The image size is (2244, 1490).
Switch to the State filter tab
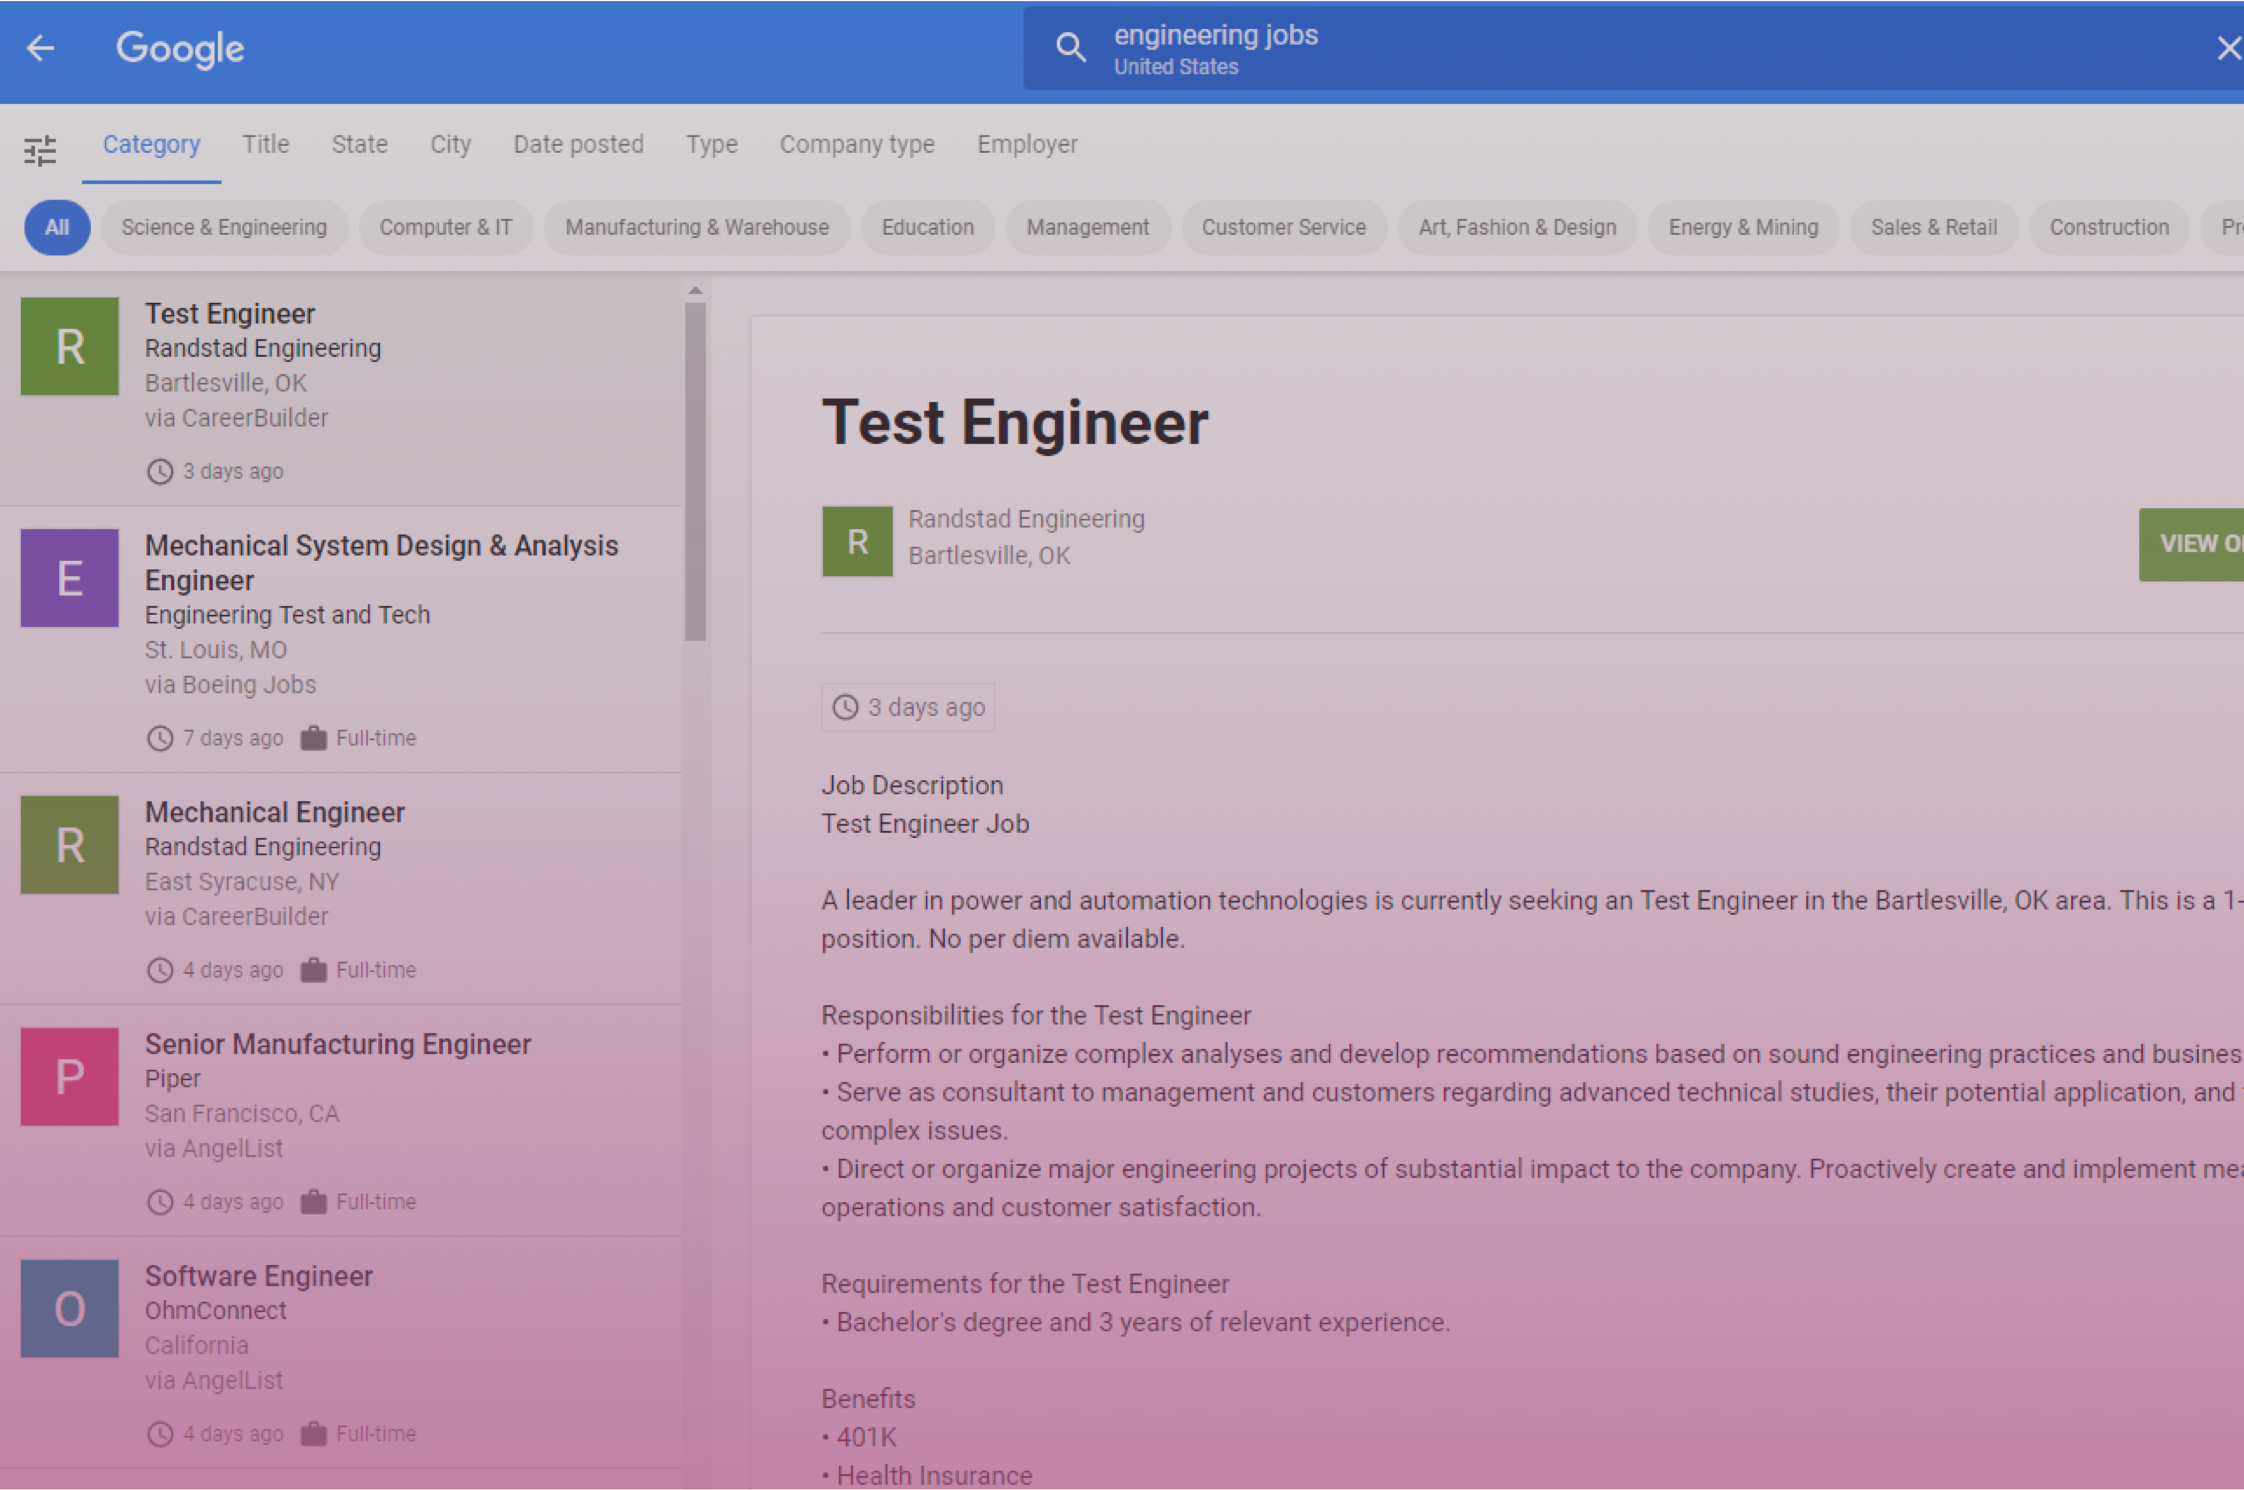[358, 144]
